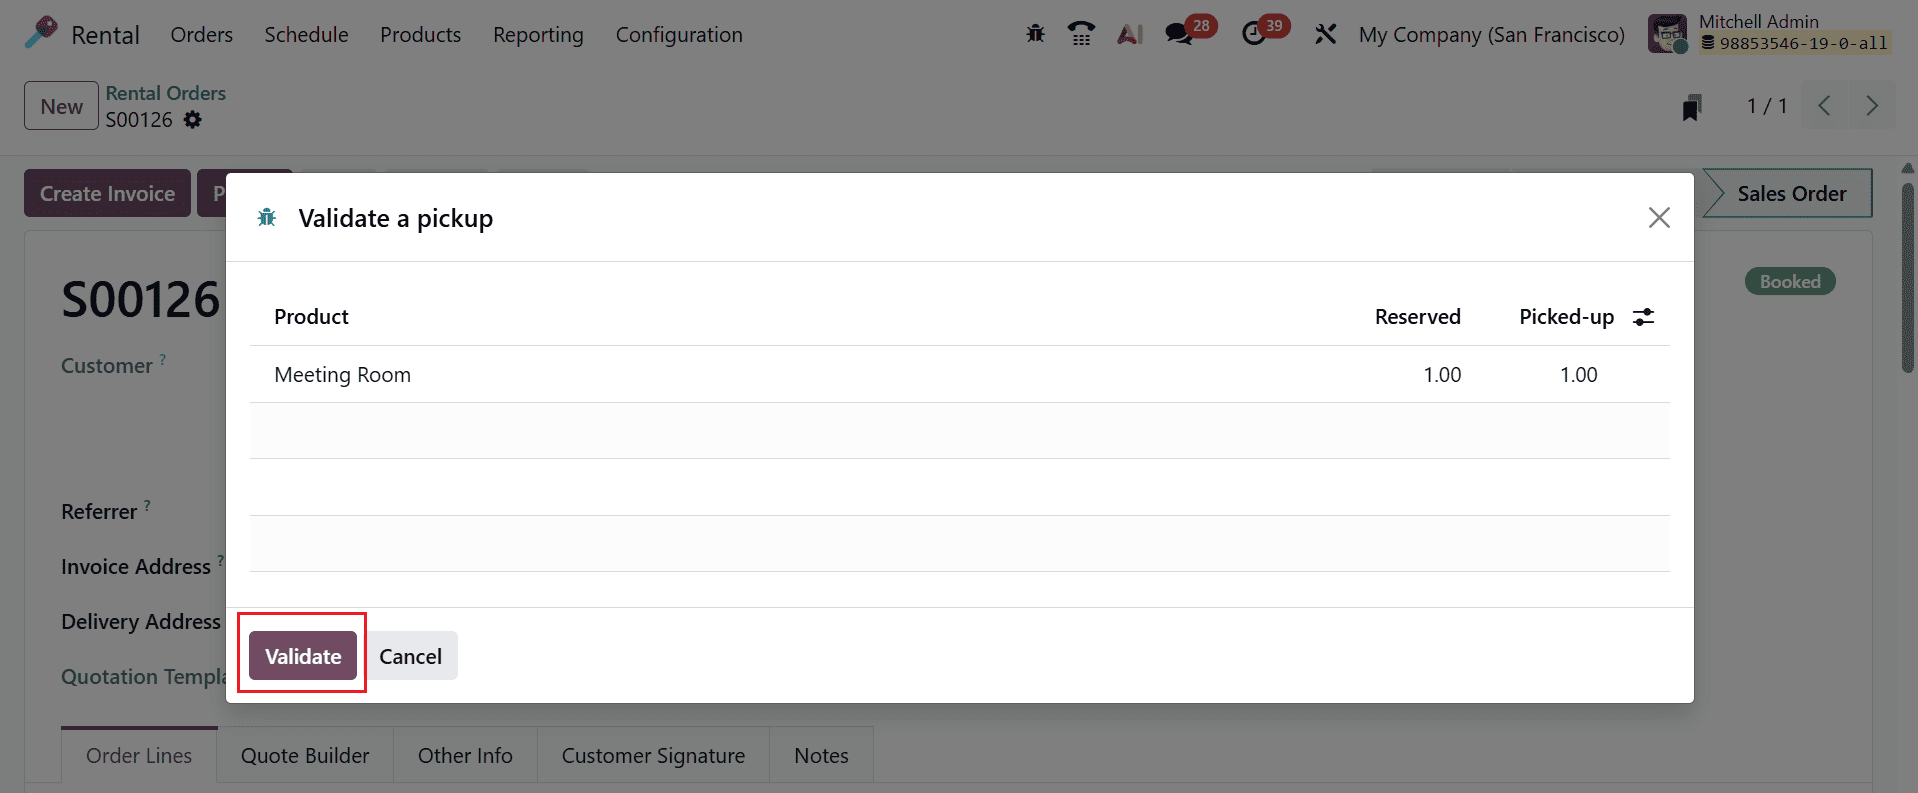1918x793 pixels.
Task: Sort by Picked-up column header
Action: (1566, 317)
